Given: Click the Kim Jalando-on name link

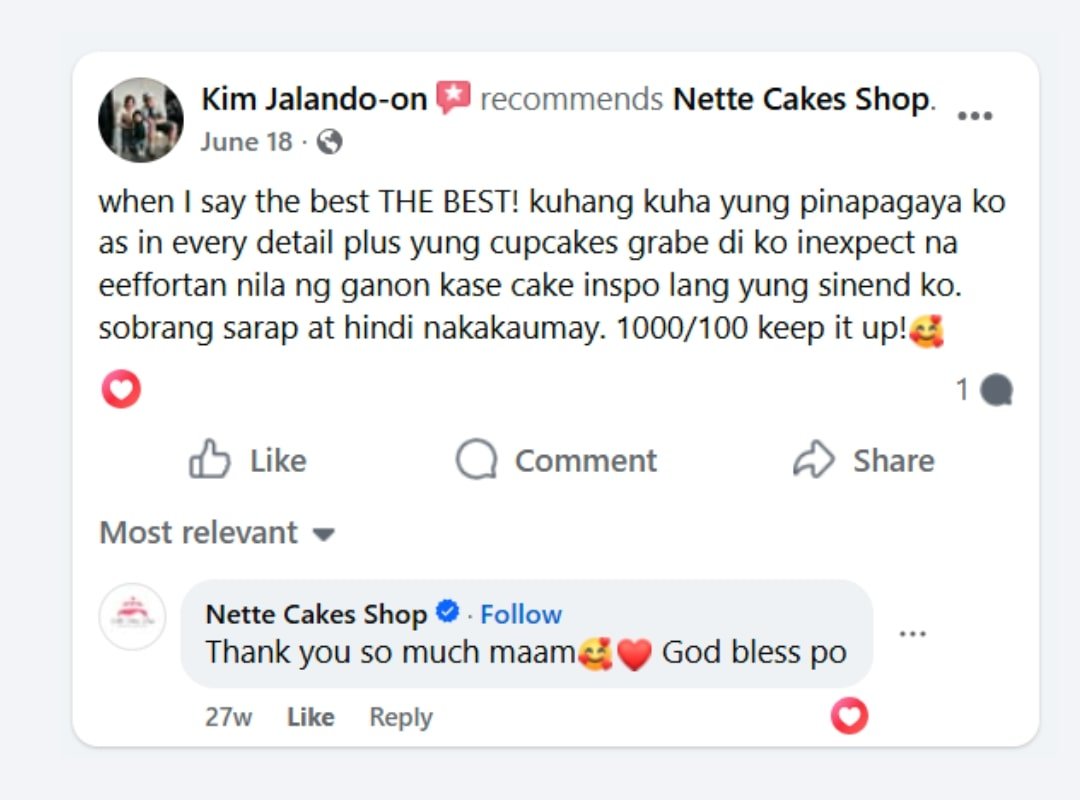Looking at the screenshot, I should [x=314, y=99].
